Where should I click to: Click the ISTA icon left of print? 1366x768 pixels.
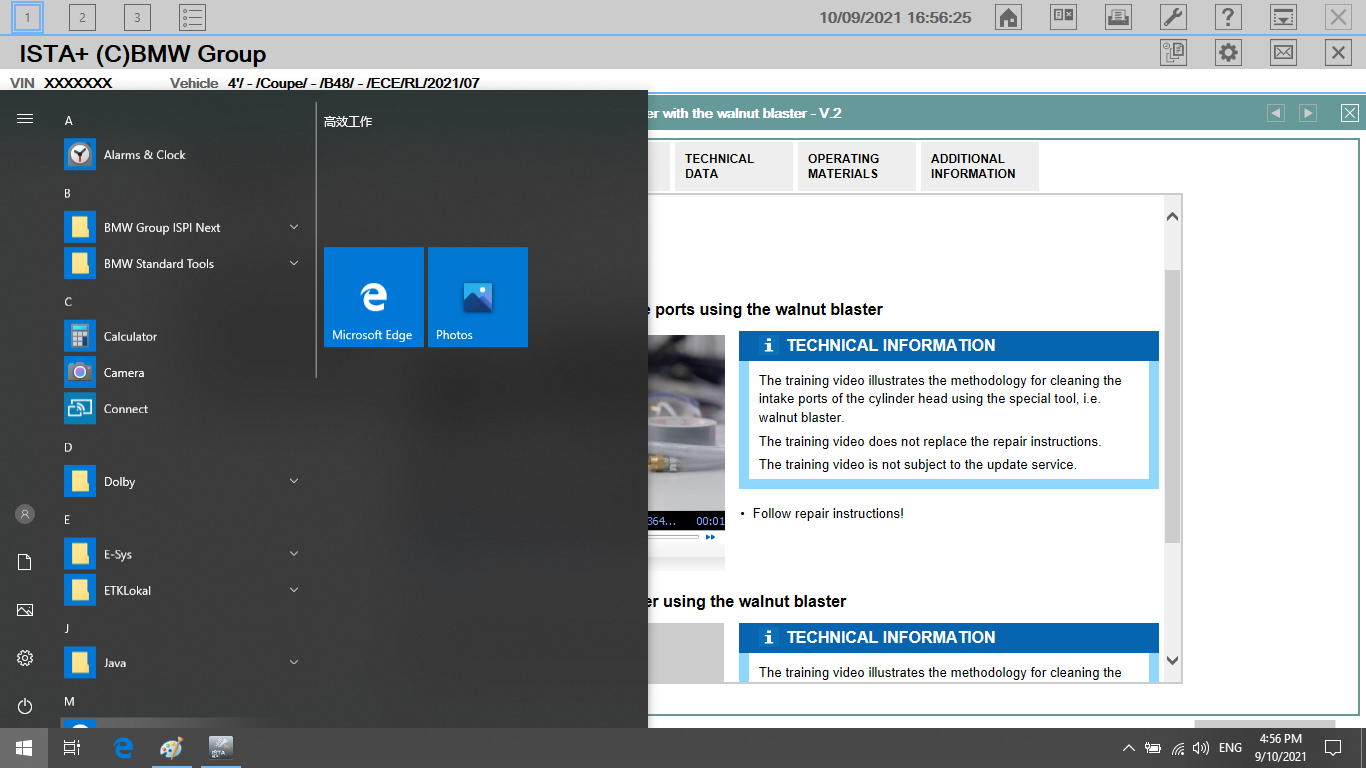[1063, 17]
